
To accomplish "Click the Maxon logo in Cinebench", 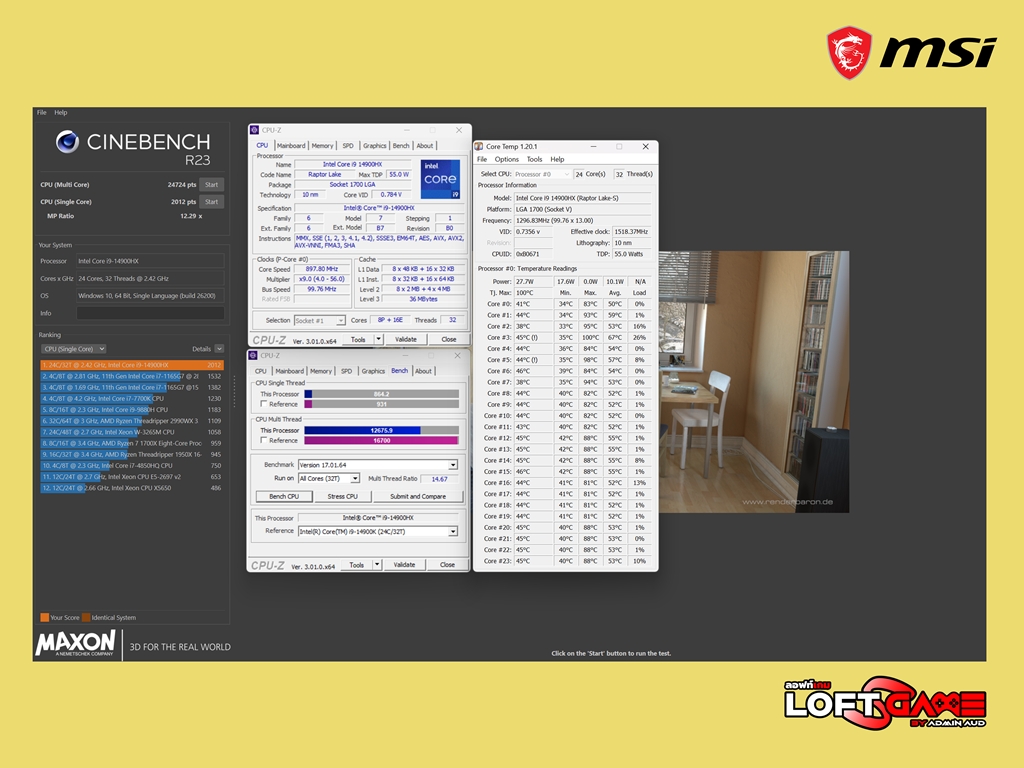I will [75, 643].
